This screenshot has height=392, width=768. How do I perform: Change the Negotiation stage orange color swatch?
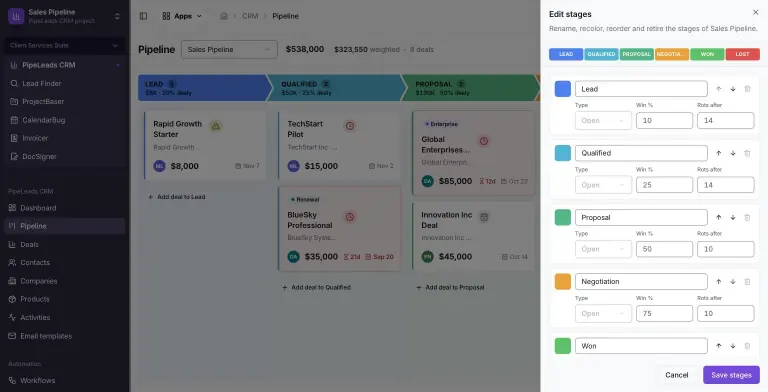pyautogui.click(x=563, y=281)
